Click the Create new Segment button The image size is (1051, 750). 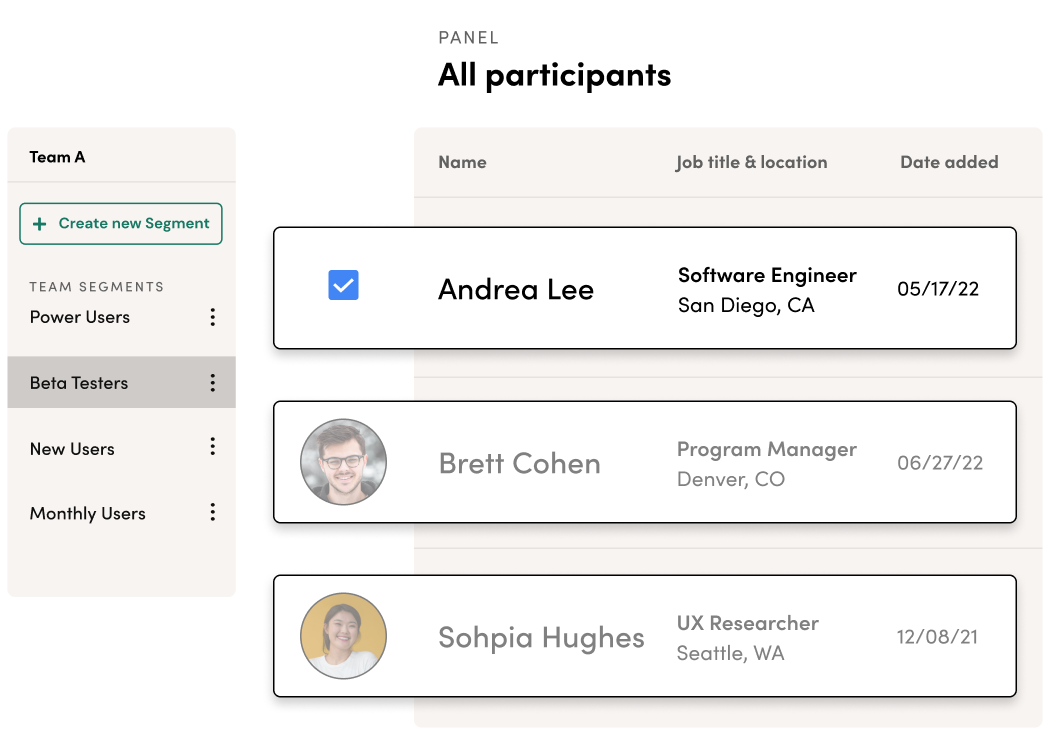point(120,223)
